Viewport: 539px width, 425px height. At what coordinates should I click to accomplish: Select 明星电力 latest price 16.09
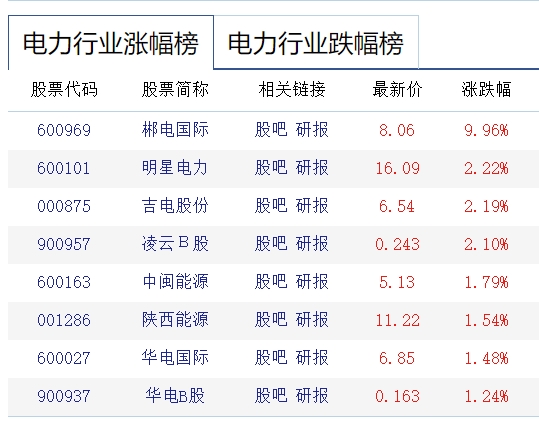[397, 168]
